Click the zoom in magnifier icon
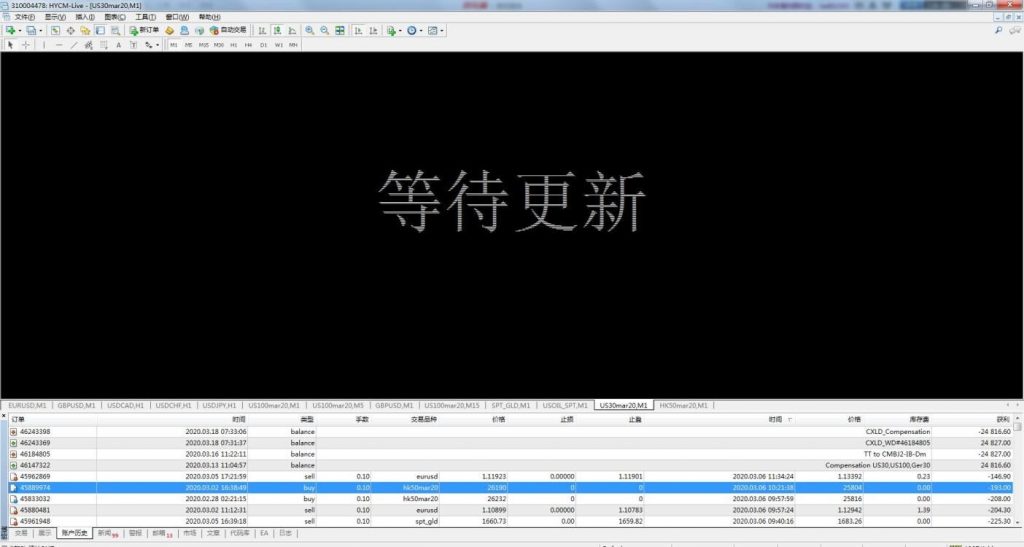Viewport: 1024px width, 547px height. (x=310, y=30)
